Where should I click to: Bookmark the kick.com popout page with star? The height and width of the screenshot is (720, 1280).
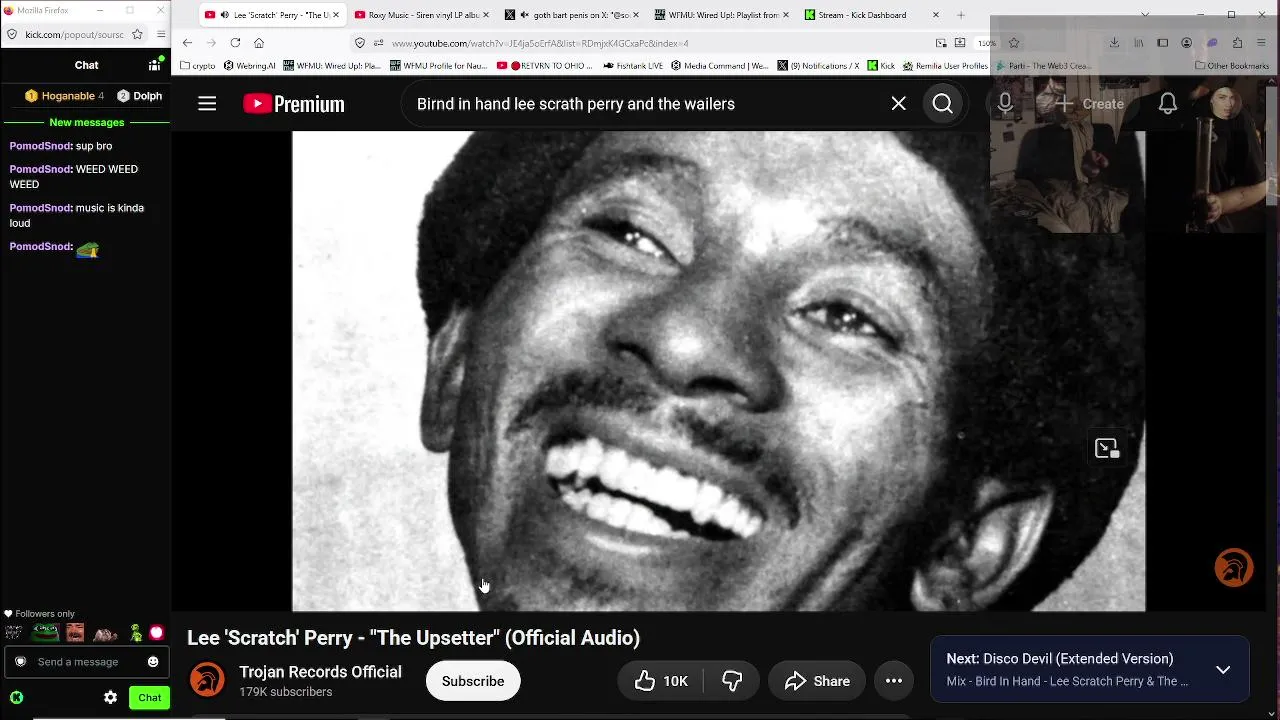pos(137,34)
